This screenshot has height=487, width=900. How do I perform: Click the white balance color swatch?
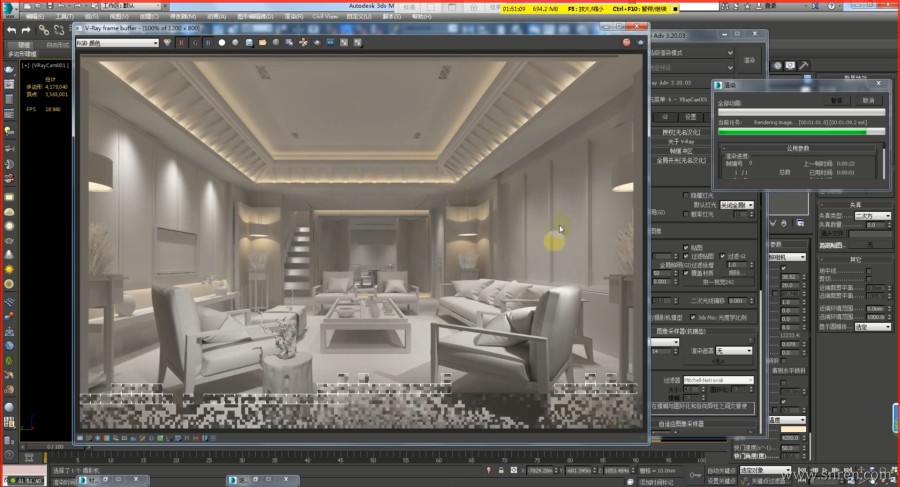[x=793, y=429]
